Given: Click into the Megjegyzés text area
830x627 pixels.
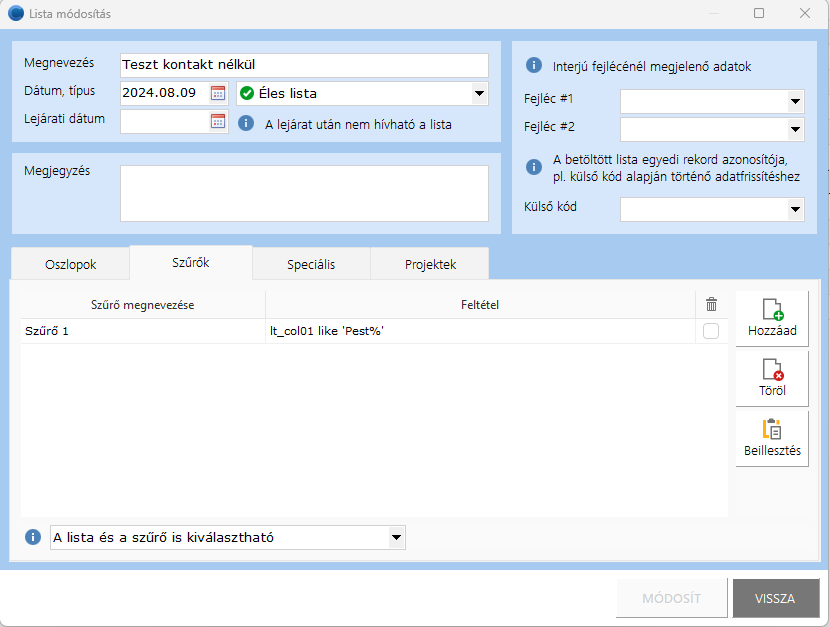Looking at the screenshot, I should pos(304,193).
